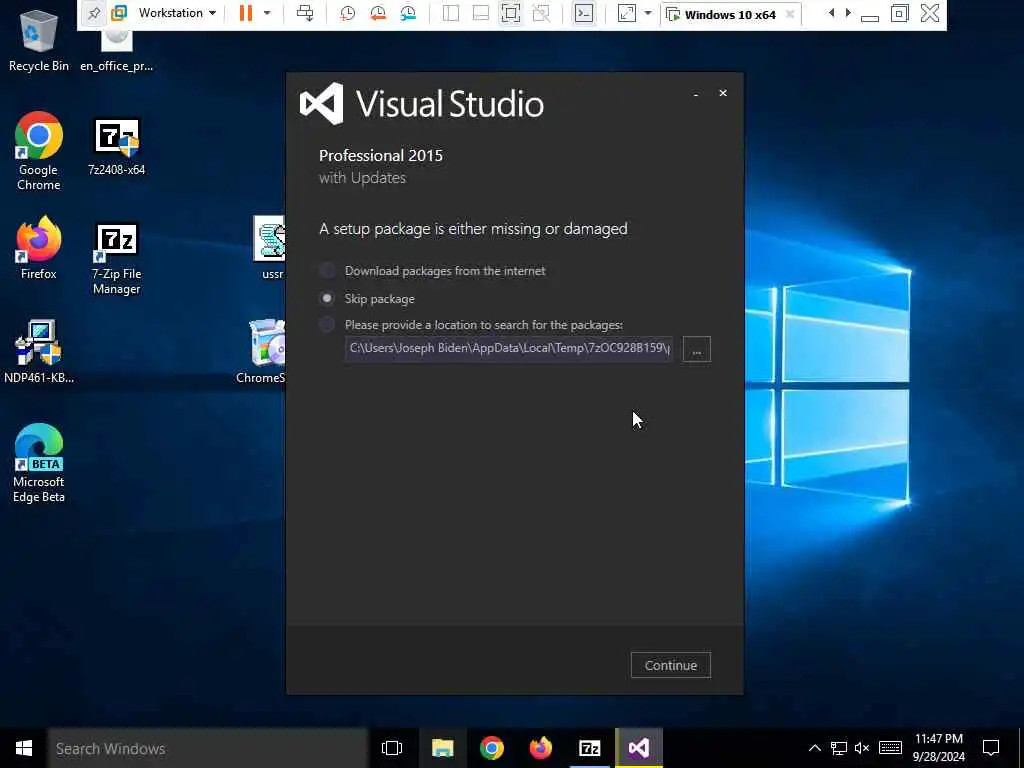Image resolution: width=1024 pixels, height=768 pixels.
Task: Click the Continue button
Action: tap(671, 665)
